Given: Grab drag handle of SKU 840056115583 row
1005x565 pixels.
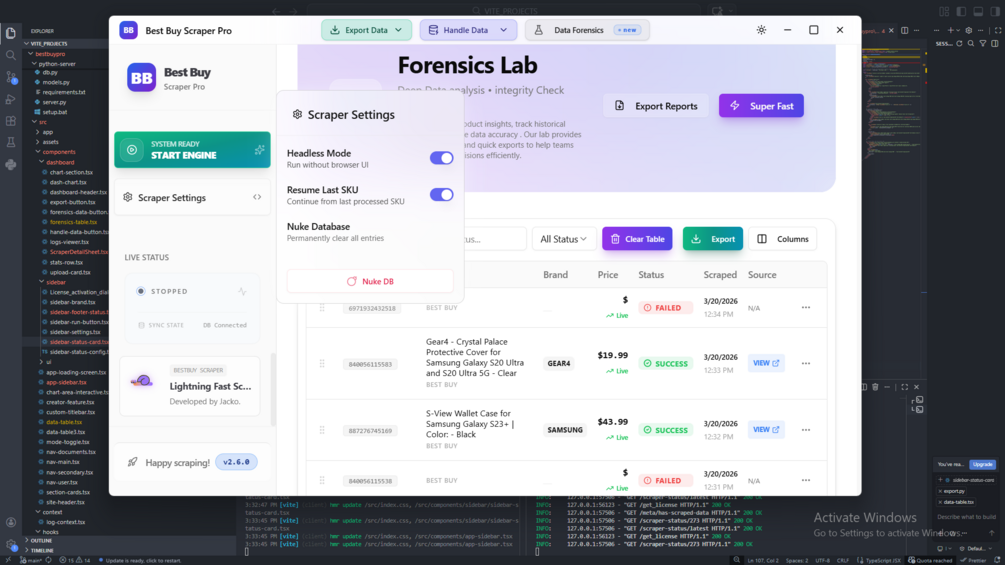Looking at the screenshot, I should pyautogui.click(x=322, y=364).
